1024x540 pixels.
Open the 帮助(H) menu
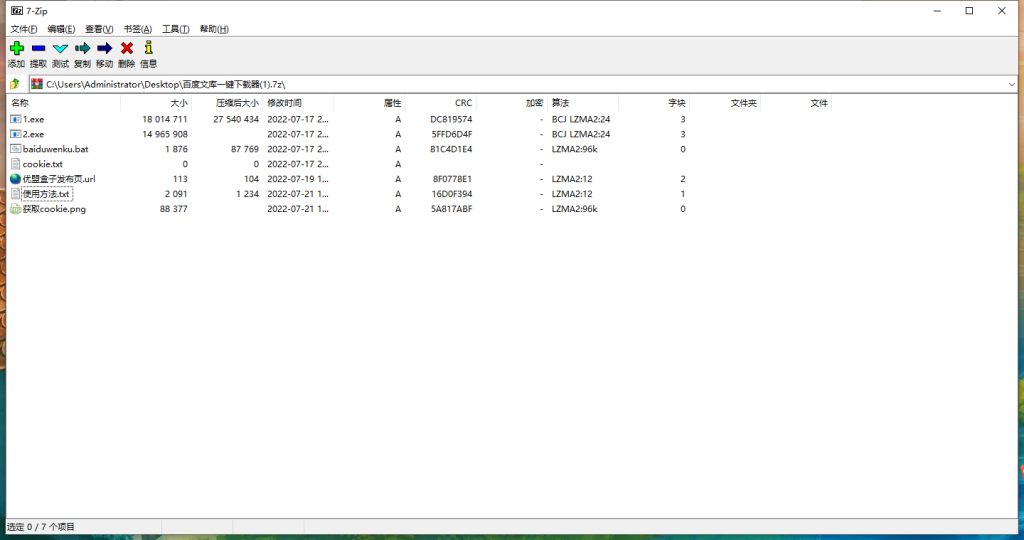coord(214,29)
